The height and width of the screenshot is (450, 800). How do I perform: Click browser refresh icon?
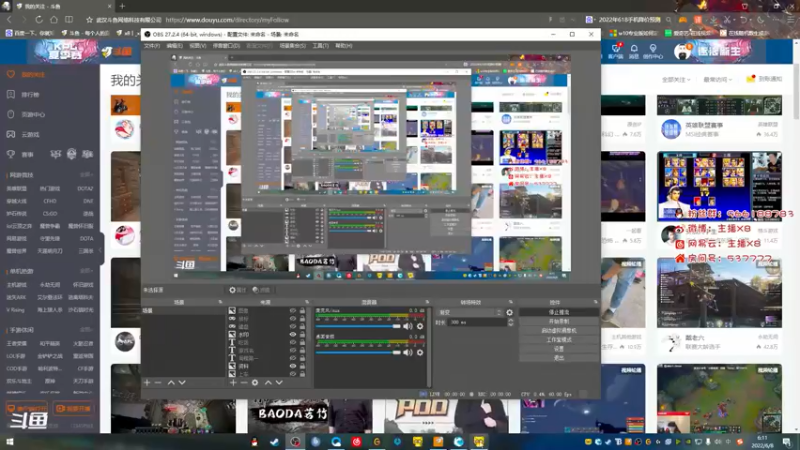(x=39, y=19)
